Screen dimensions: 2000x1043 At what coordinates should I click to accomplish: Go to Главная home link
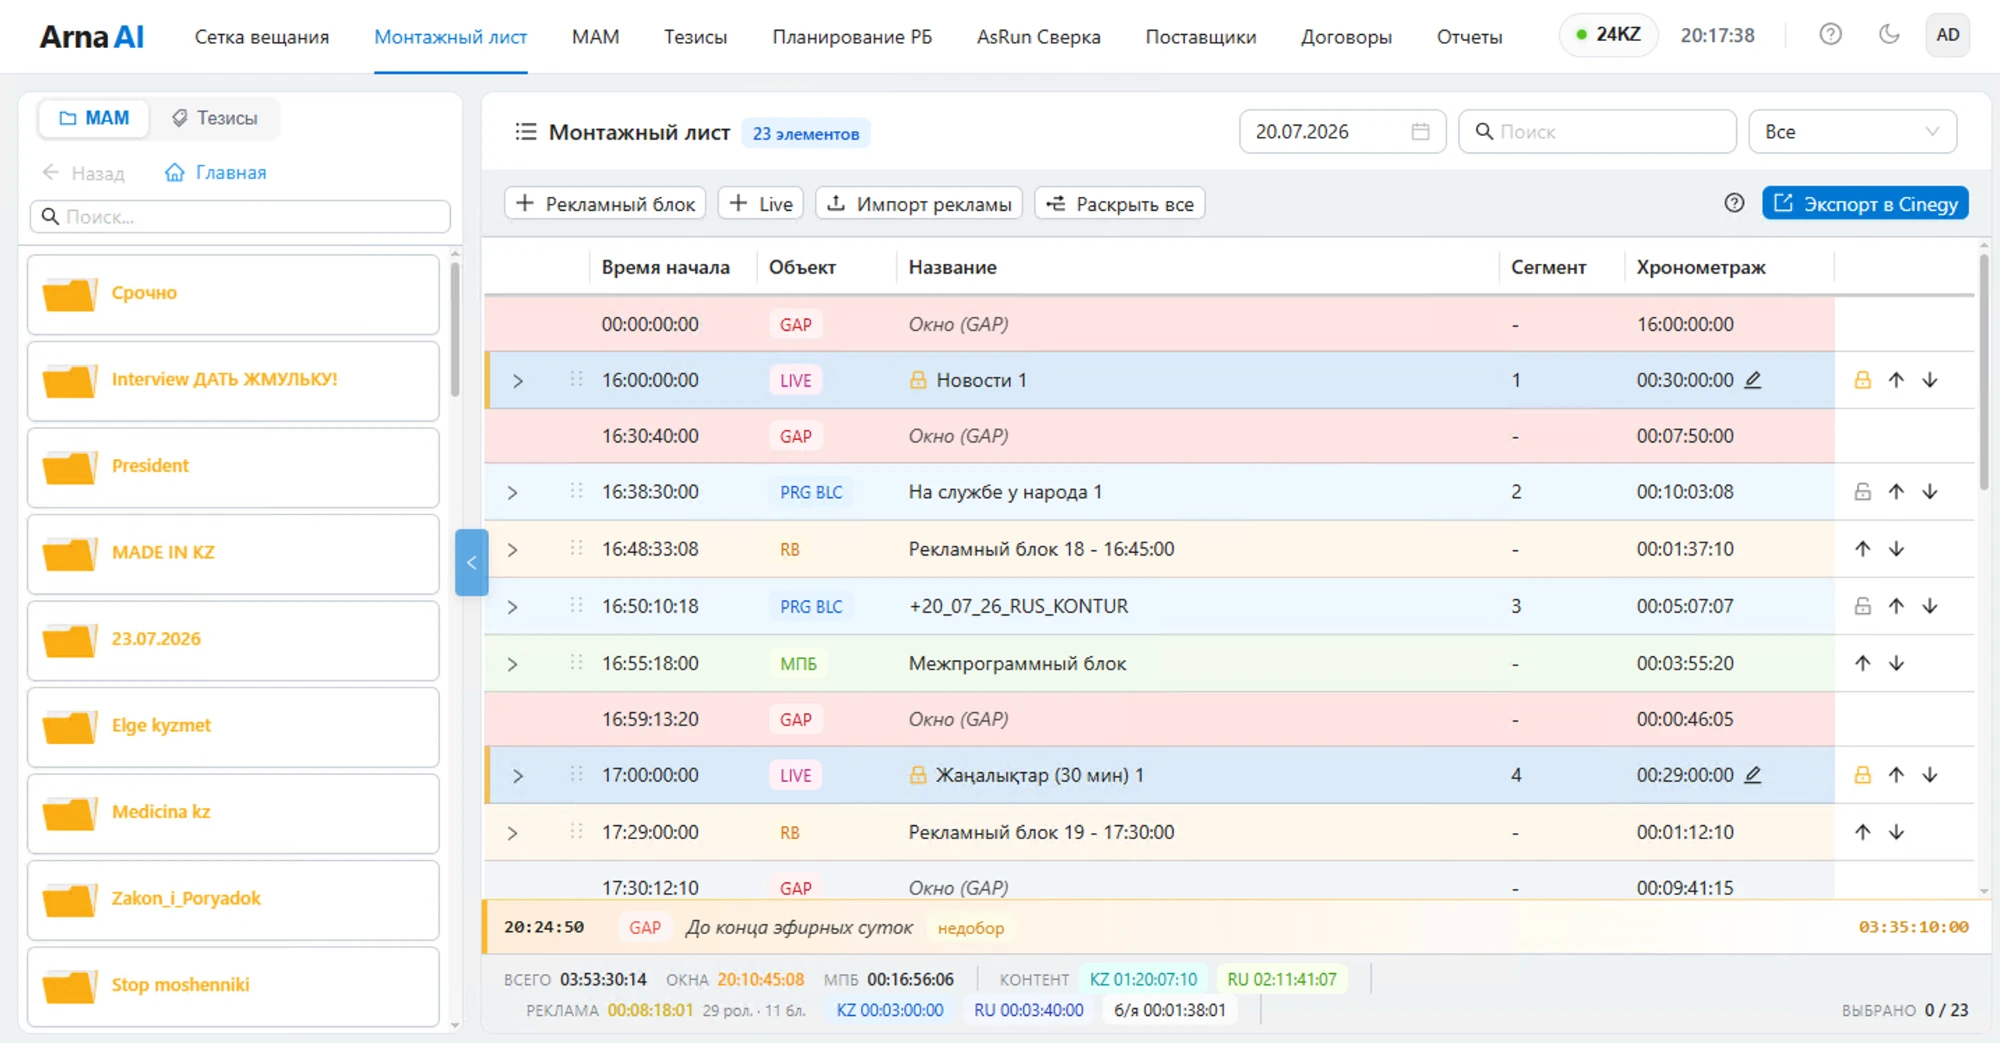pos(216,172)
